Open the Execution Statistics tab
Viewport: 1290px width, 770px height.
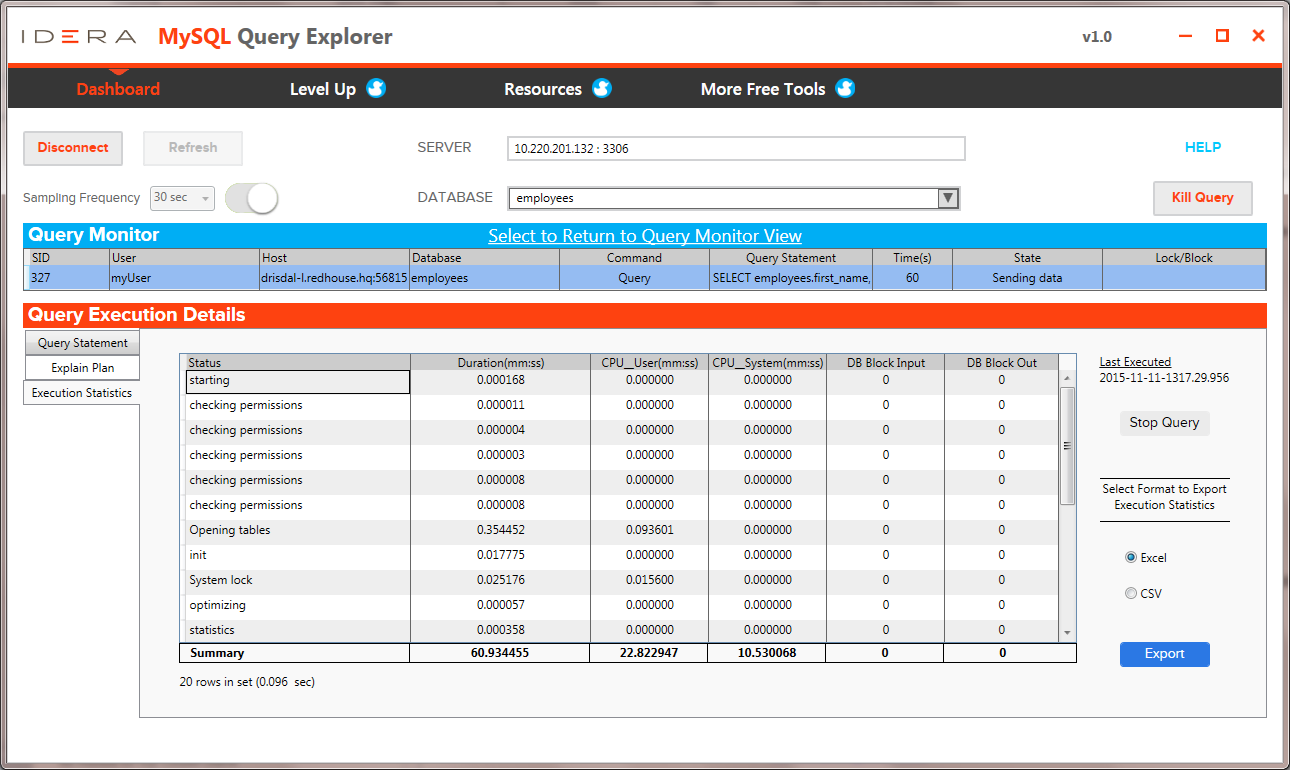tap(81, 392)
